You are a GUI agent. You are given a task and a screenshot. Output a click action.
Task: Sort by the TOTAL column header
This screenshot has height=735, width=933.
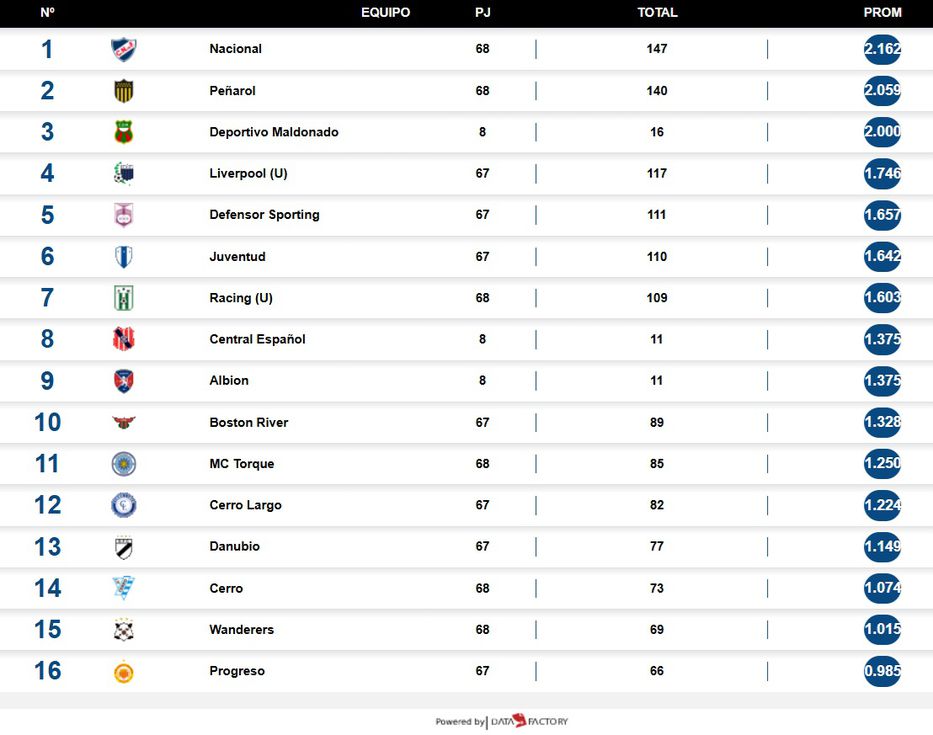pos(657,13)
